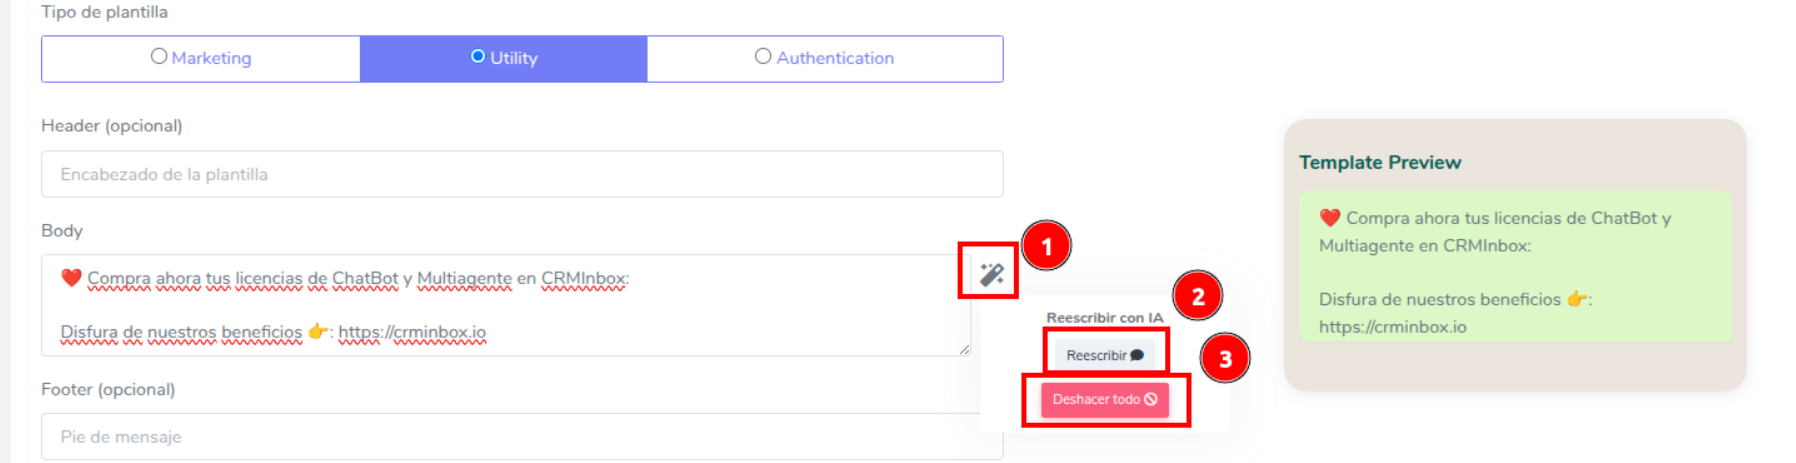Click the heart emoji in Body text
1796x463 pixels.
(x=71, y=278)
